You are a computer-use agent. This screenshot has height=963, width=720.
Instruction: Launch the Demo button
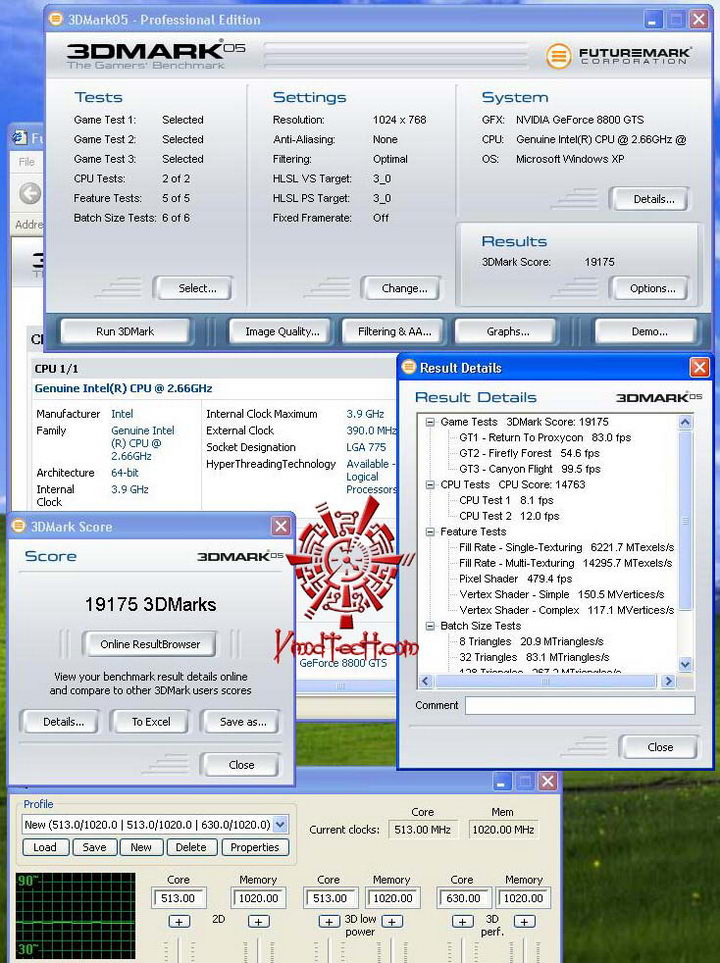649,331
